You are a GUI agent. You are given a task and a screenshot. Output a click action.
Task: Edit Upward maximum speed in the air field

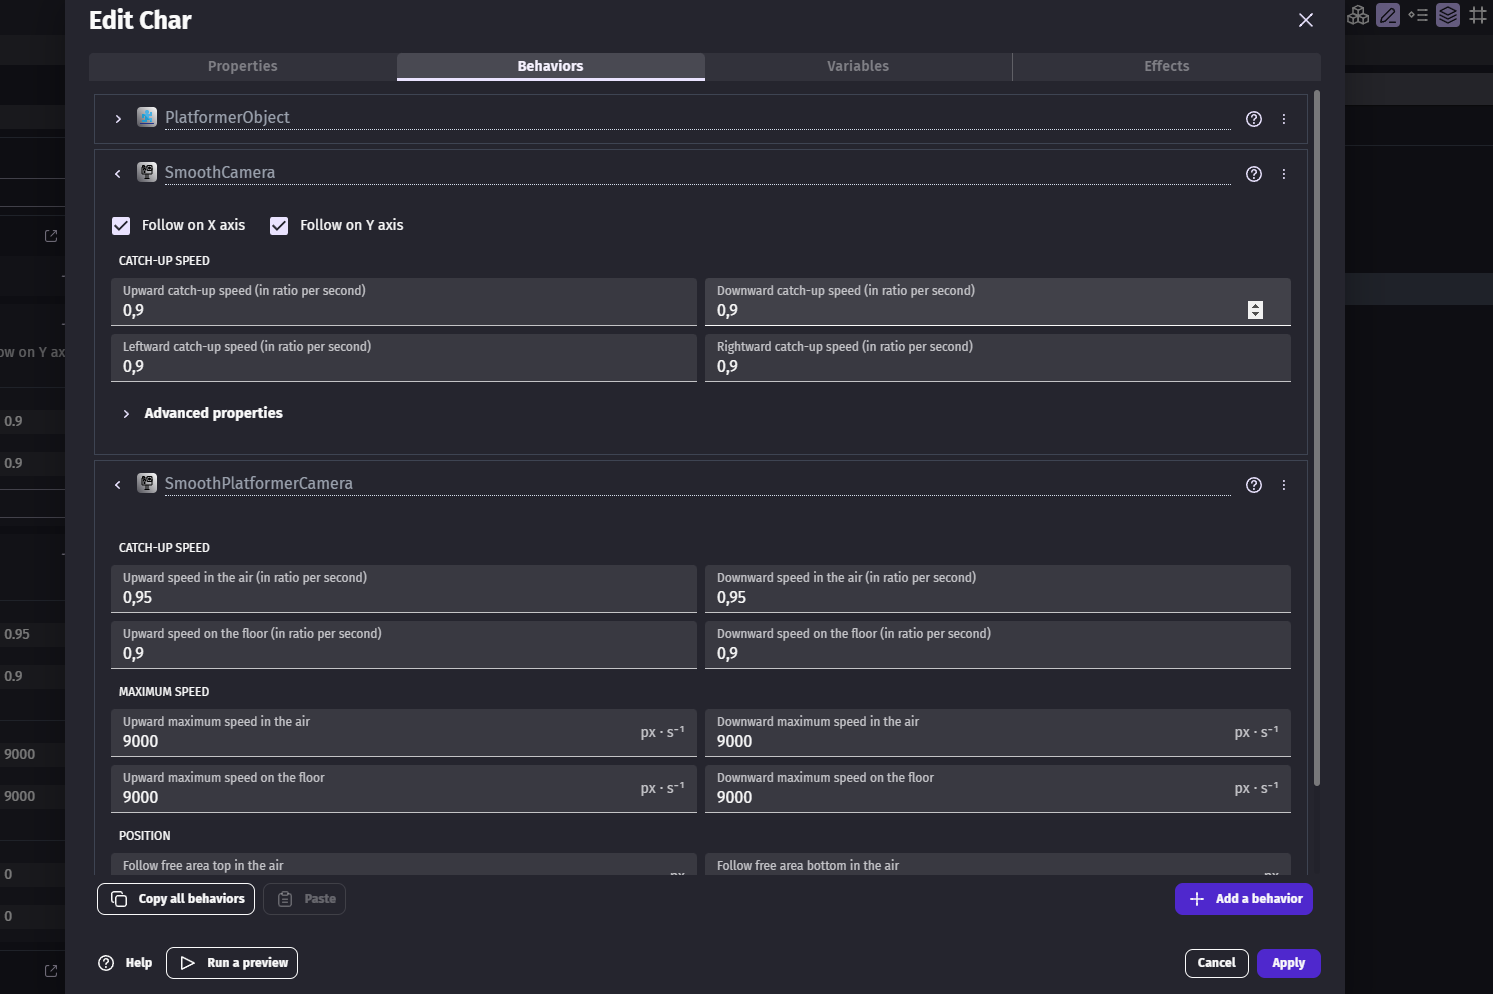(404, 733)
